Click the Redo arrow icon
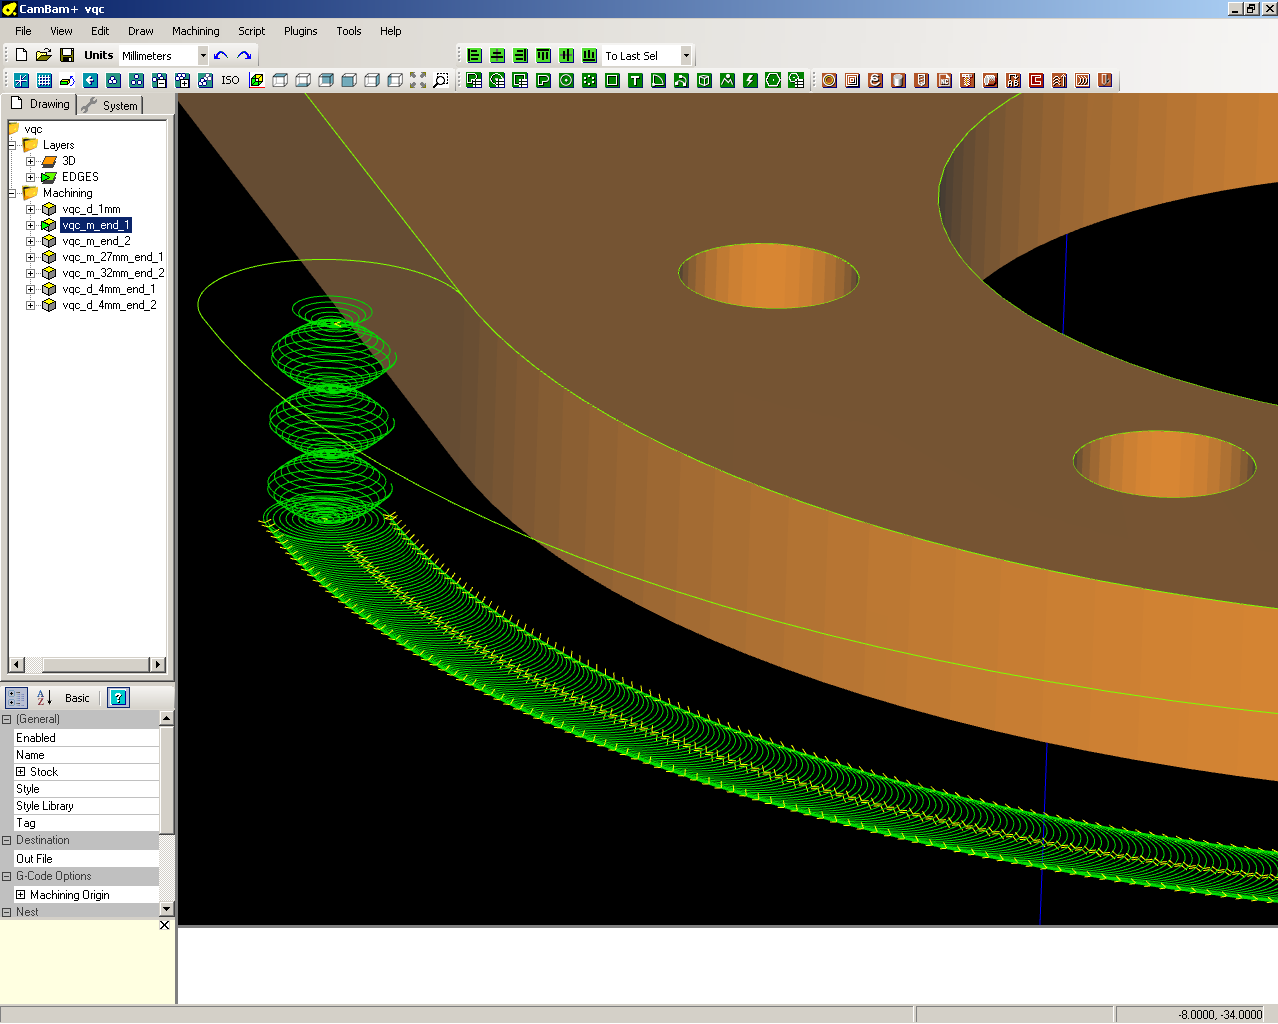The height and width of the screenshot is (1024, 1278). tap(244, 56)
